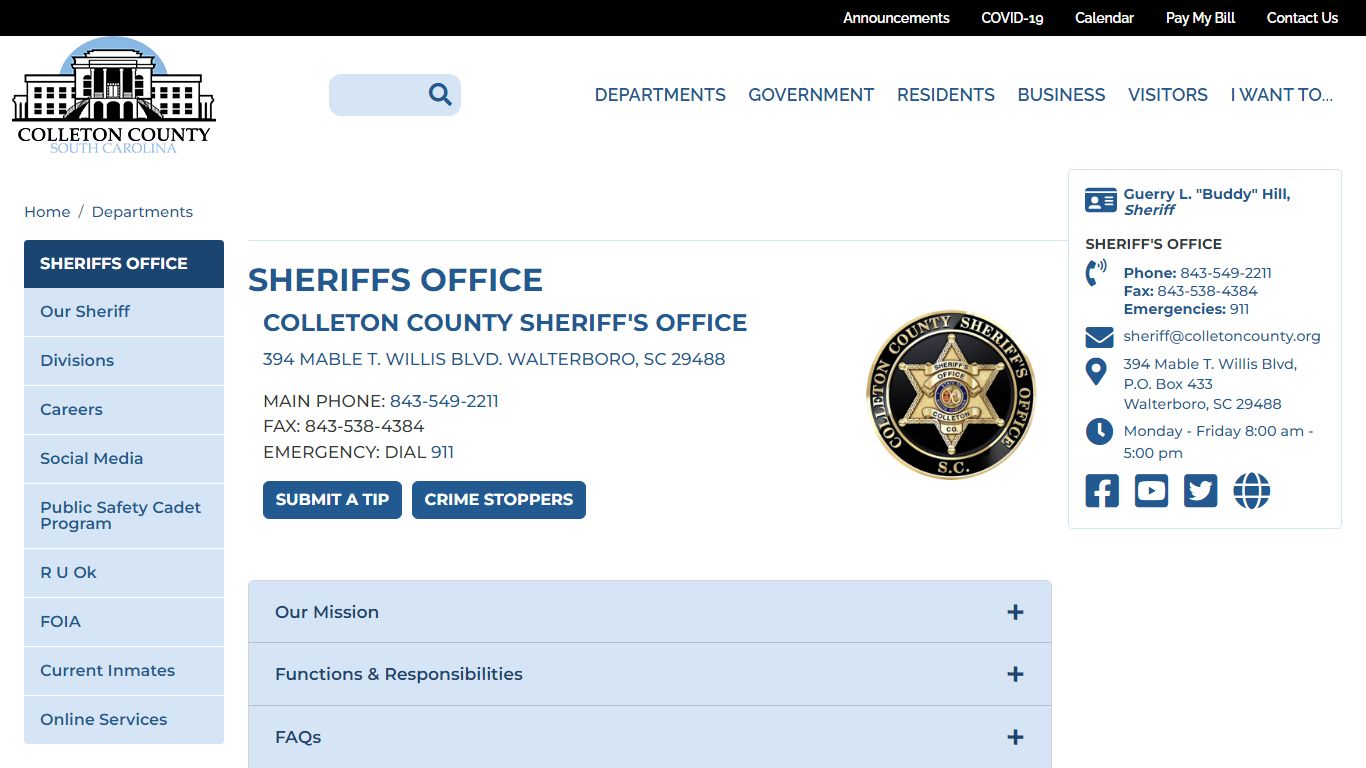This screenshot has width=1366, height=768.
Task: Open R U Ok in sidebar
Action: point(124,573)
